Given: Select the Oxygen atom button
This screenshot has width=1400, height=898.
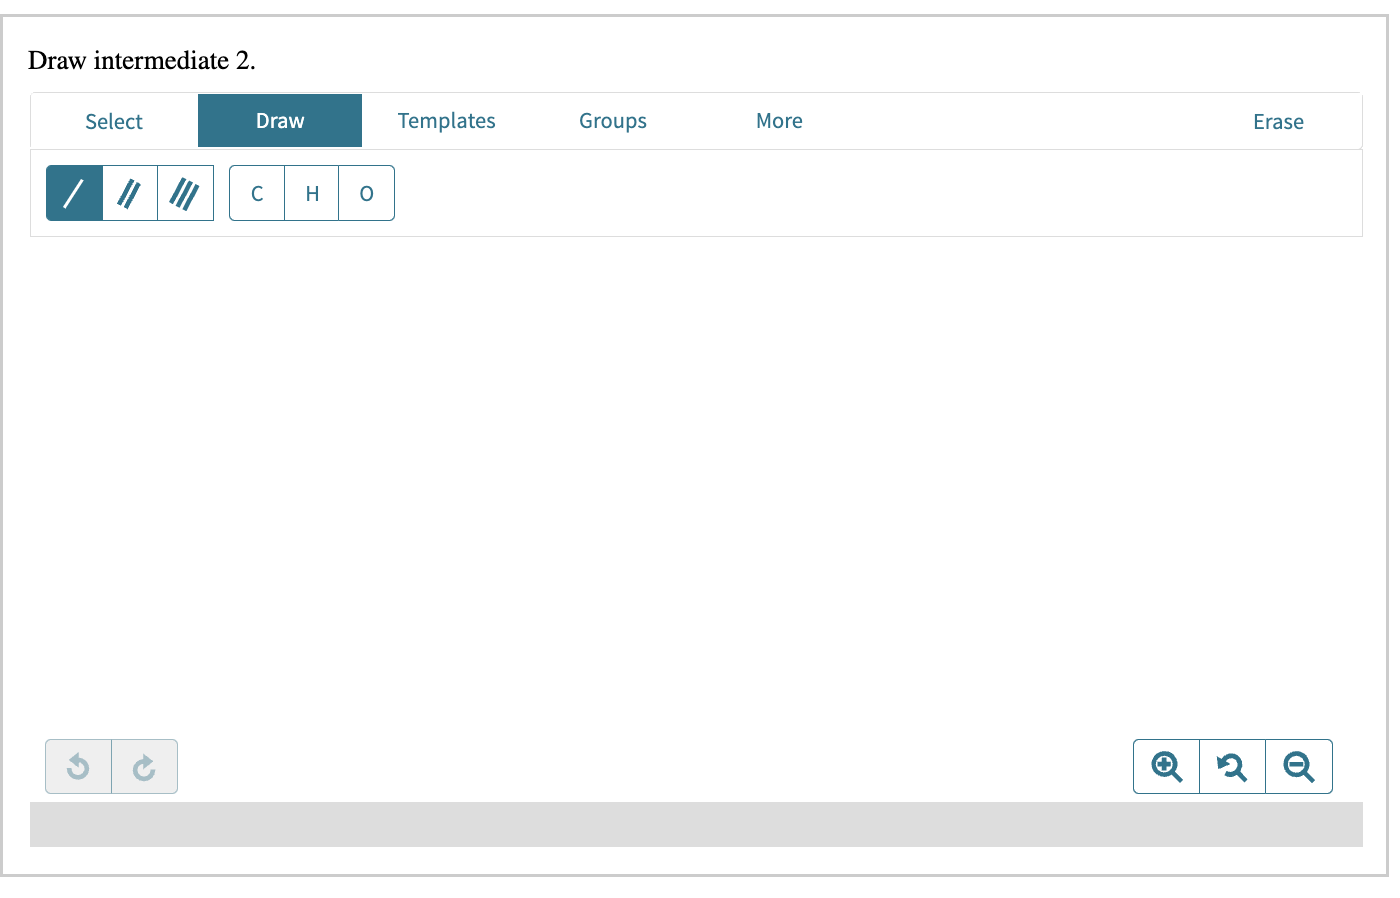Looking at the screenshot, I should tap(366, 192).
